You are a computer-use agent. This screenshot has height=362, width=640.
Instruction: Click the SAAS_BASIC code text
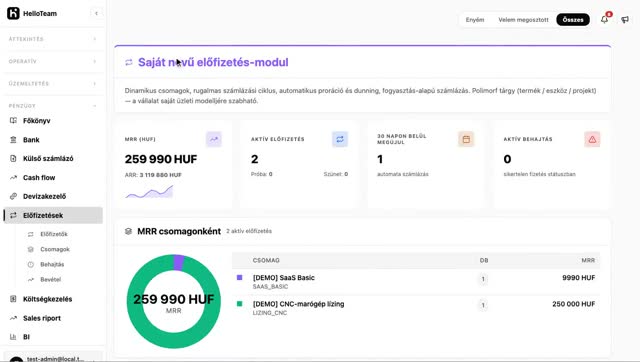coord(270,286)
